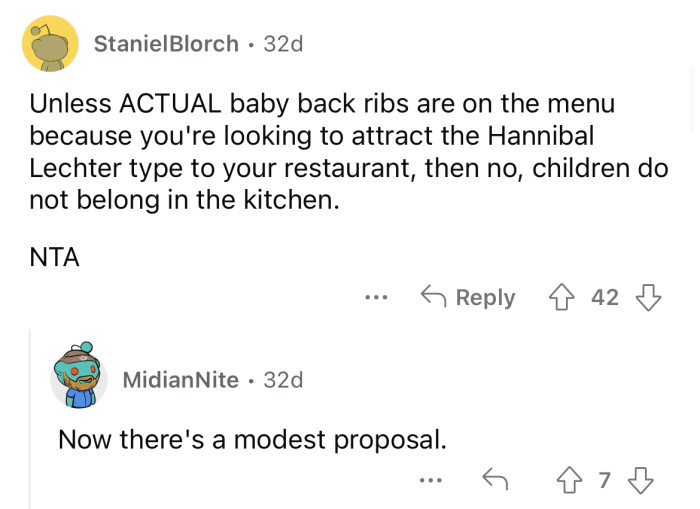
Task: Click the reply arrow on MidianNite's comment
Action: pos(493,481)
